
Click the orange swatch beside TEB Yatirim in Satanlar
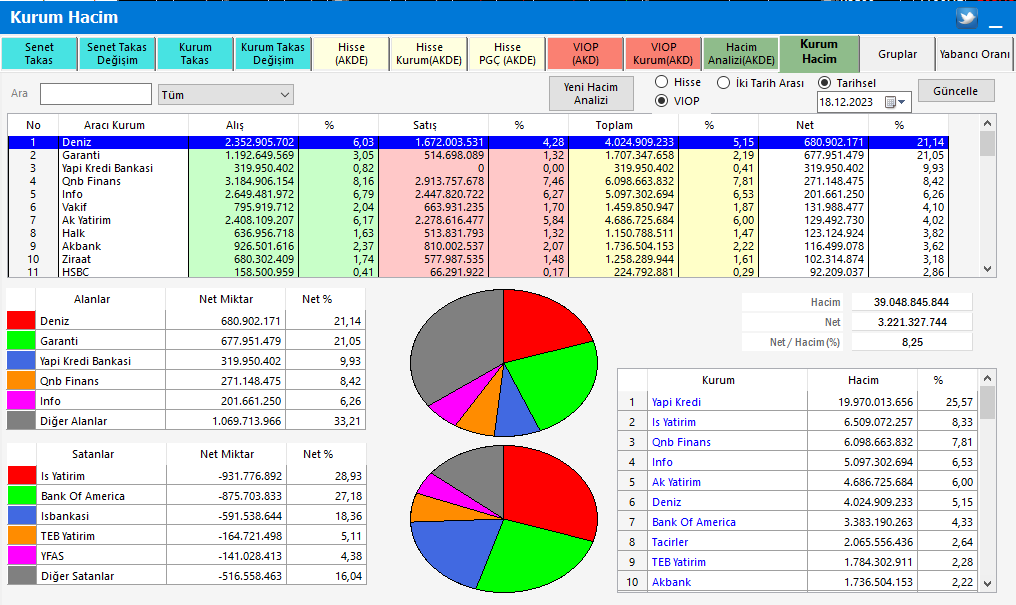point(22,536)
